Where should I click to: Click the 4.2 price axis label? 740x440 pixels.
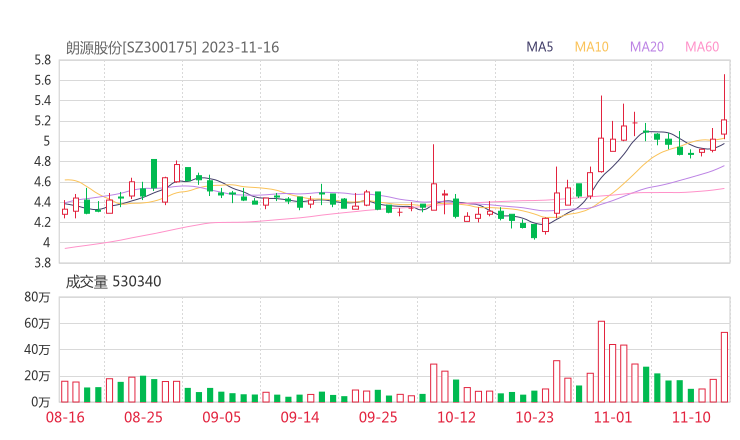42,222
